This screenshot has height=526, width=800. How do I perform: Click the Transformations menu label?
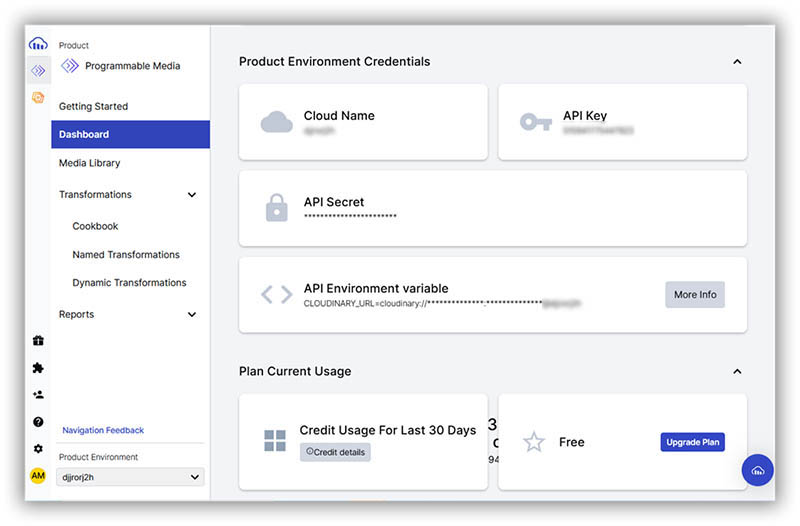pos(95,194)
